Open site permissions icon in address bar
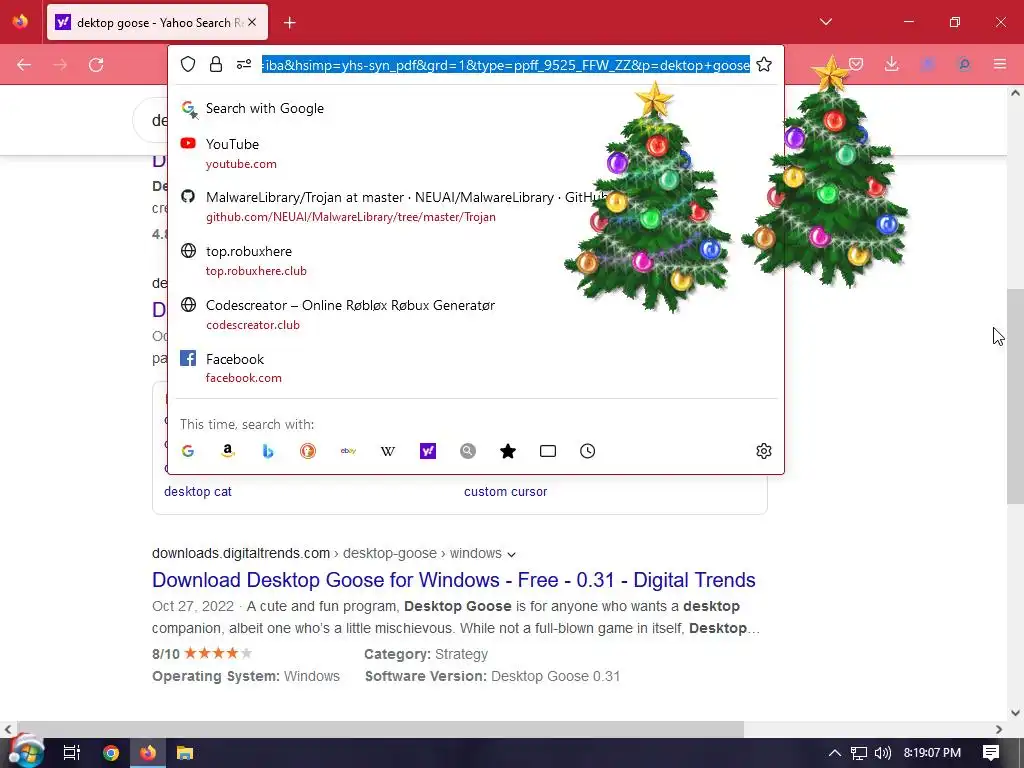Viewport: 1024px width, 768px height. [x=244, y=64]
